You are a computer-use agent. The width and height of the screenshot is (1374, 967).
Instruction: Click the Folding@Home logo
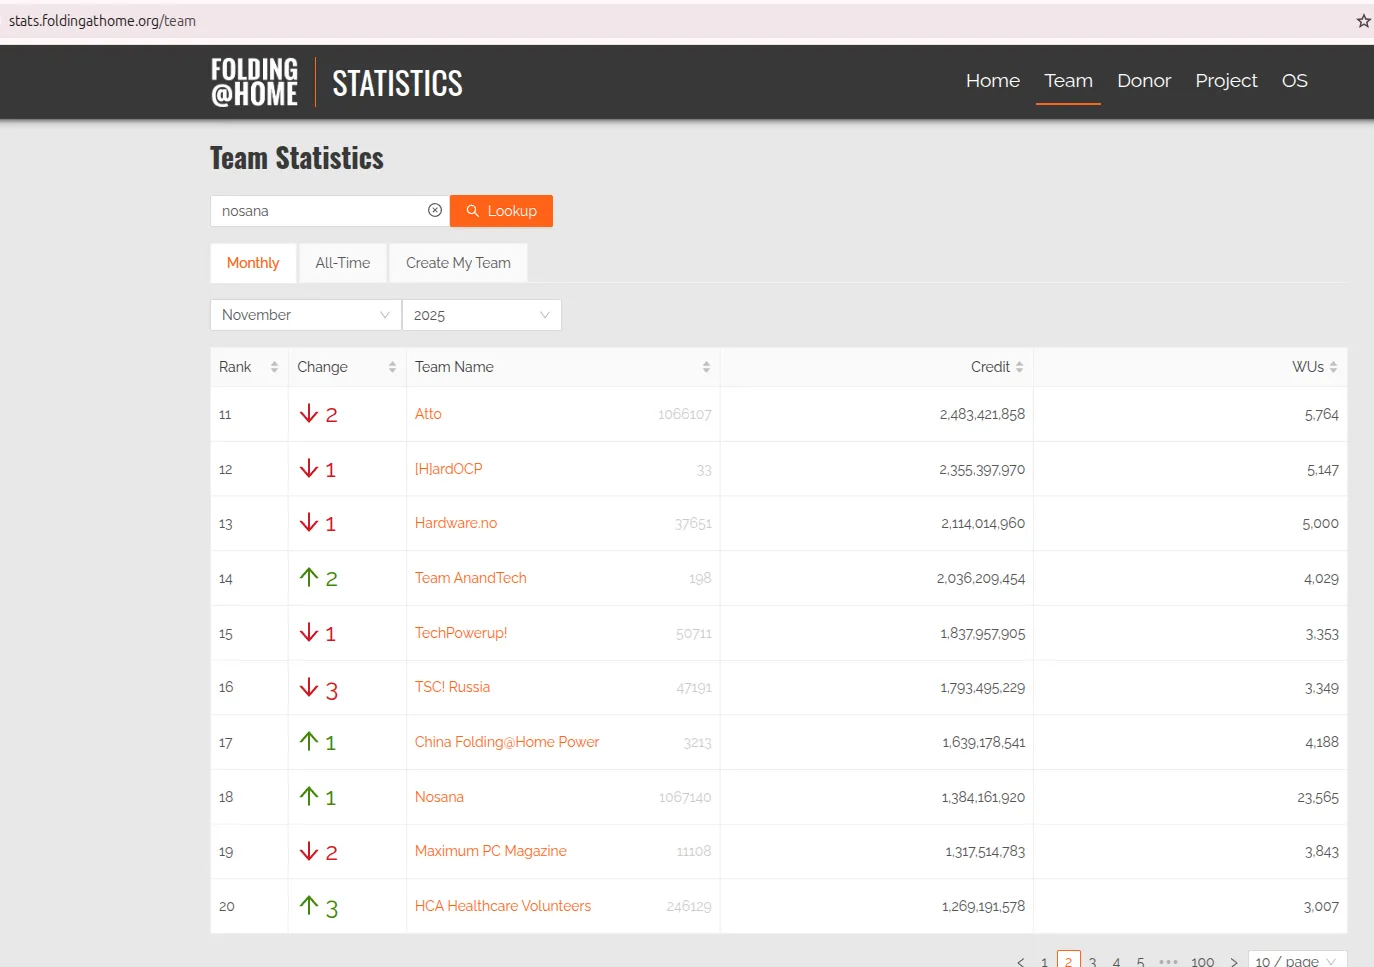(254, 82)
